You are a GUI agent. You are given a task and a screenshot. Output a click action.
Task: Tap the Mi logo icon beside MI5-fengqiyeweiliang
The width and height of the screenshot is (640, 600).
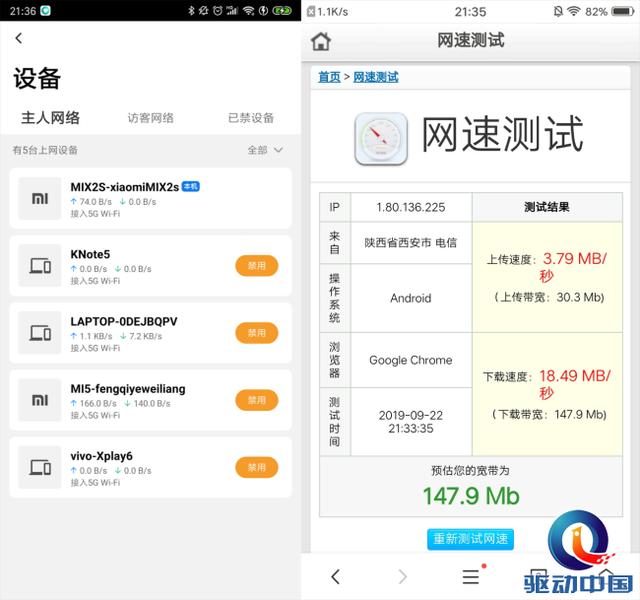coord(40,400)
